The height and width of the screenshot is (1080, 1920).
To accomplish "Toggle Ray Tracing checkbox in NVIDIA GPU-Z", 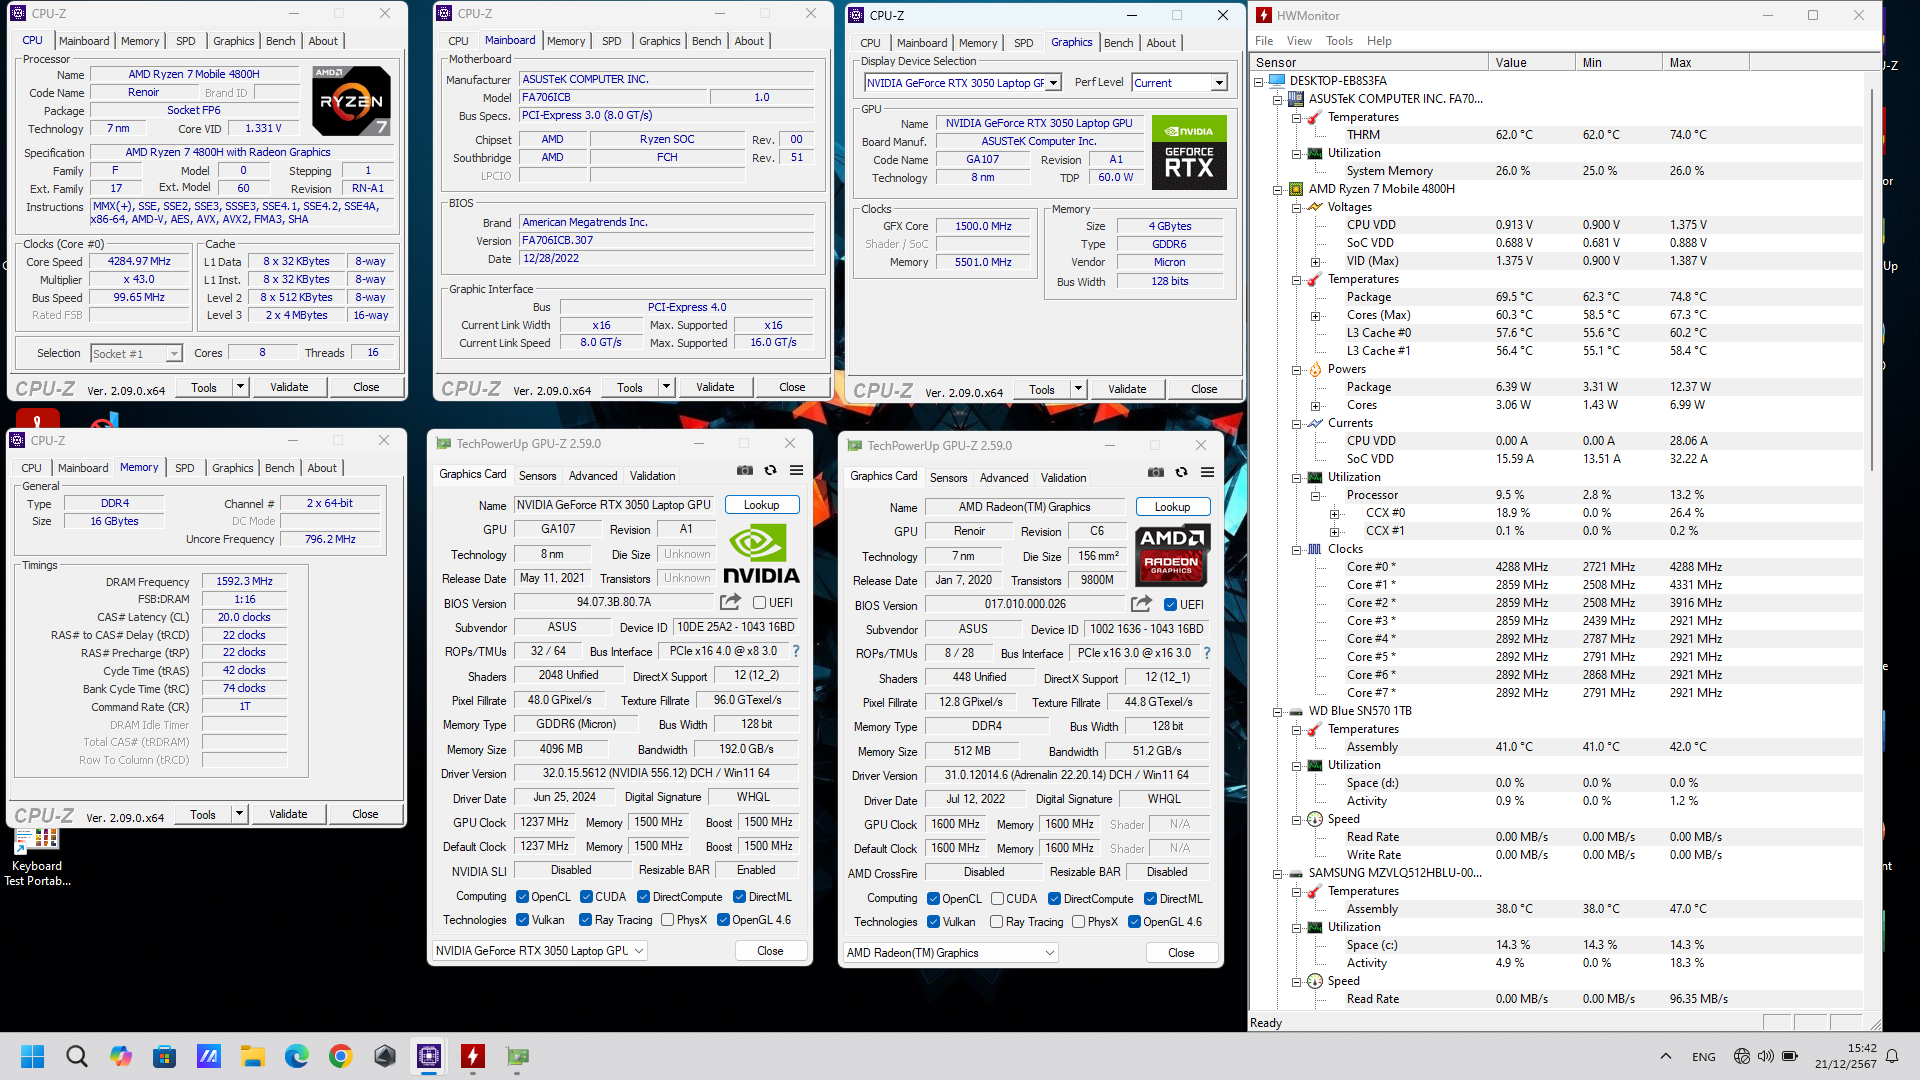I will (x=585, y=920).
